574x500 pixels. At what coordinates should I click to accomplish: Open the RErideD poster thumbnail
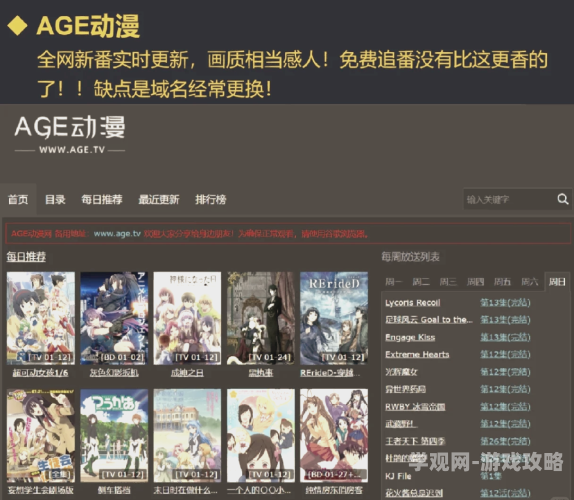pos(334,318)
